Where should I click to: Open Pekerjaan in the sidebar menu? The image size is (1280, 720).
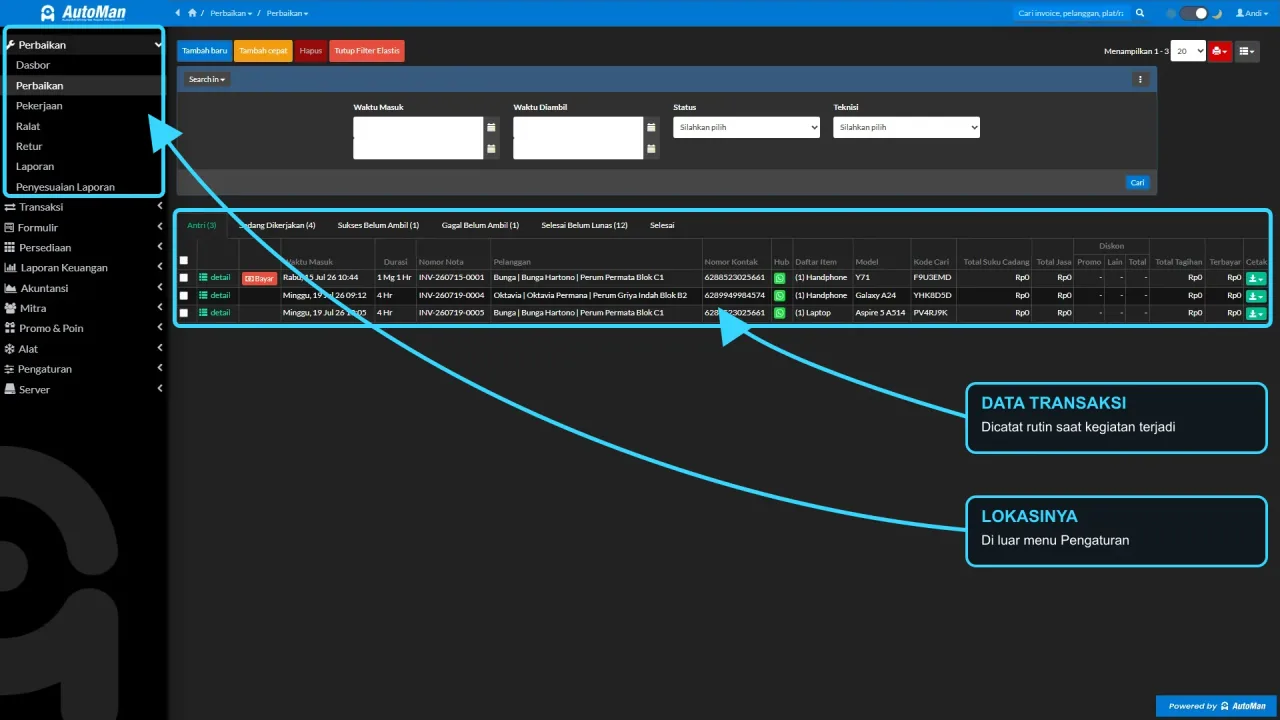(x=39, y=105)
